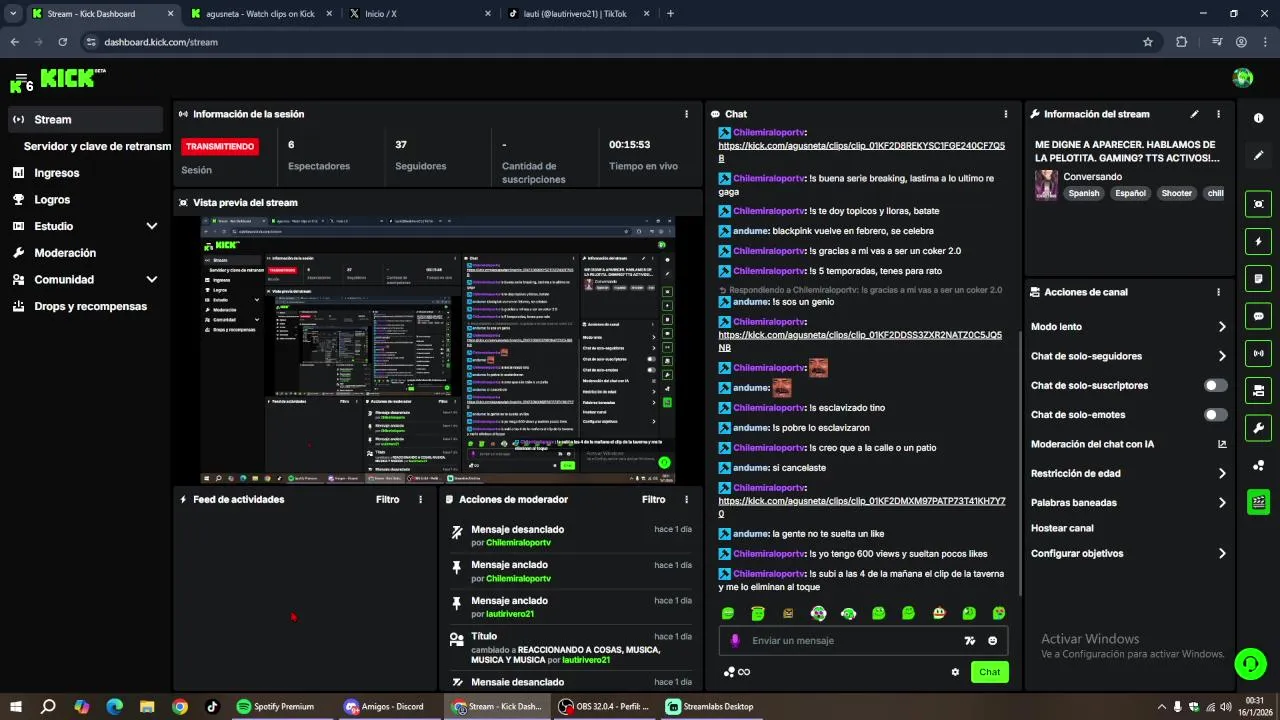1280x720 pixels.
Task: Open the clip_01KF2DMXM97PATP73T41KH7Y70 link in chat
Action: (861, 507)
